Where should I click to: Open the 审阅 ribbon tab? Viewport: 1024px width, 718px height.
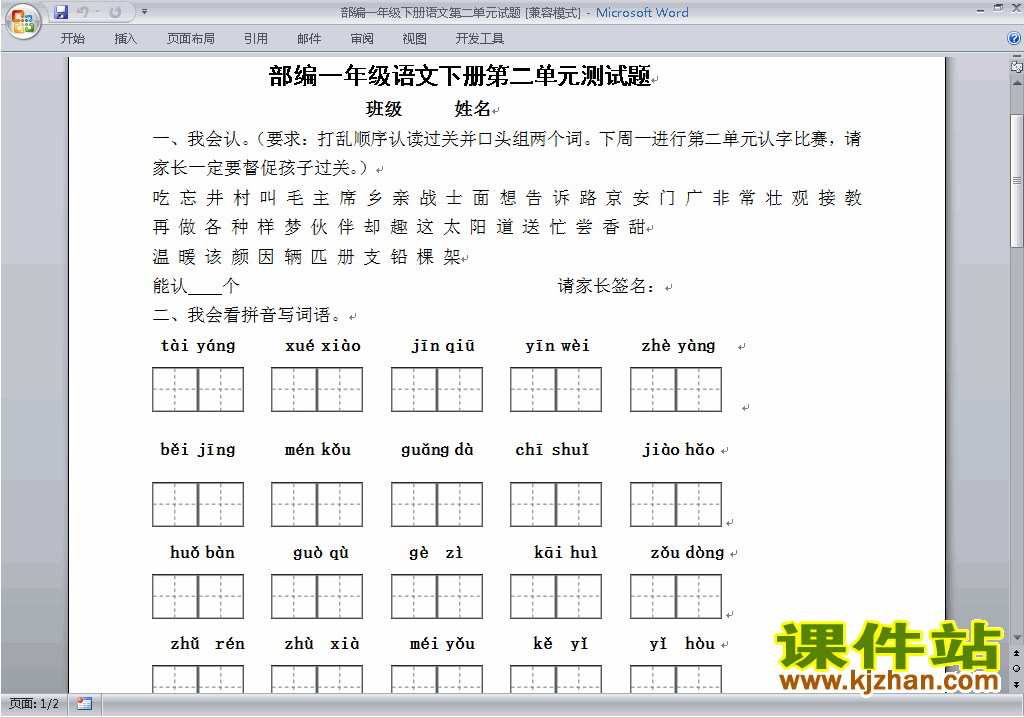362,39
